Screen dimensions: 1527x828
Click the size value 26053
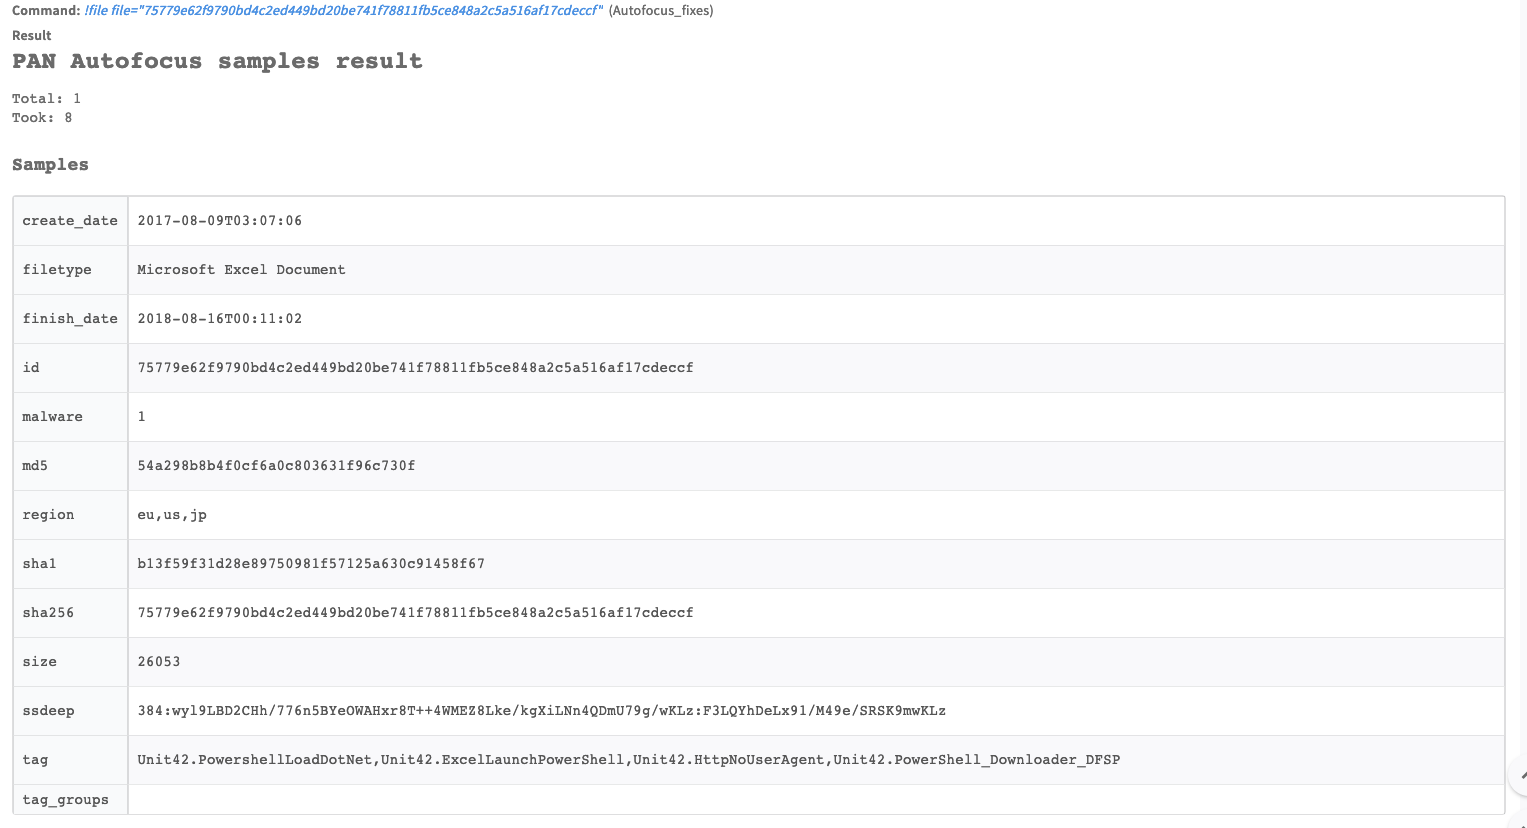point(159,662)
